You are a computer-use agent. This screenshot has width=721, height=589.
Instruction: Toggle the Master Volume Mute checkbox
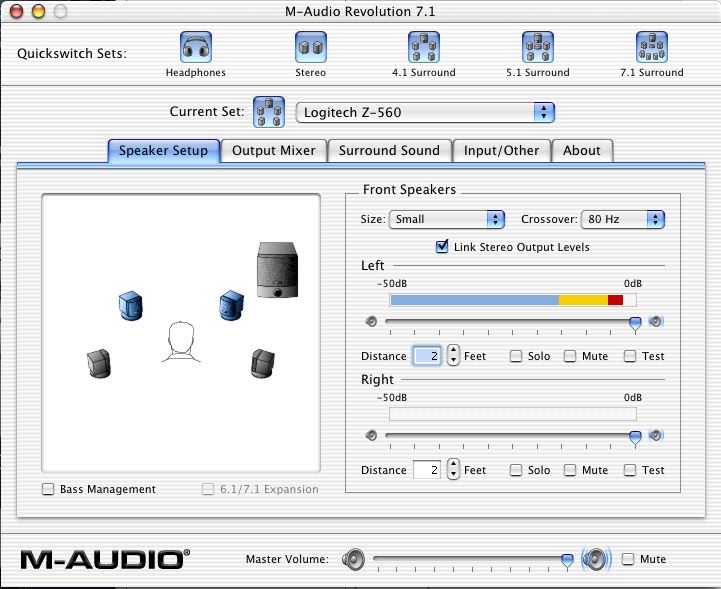pos(628,559)
